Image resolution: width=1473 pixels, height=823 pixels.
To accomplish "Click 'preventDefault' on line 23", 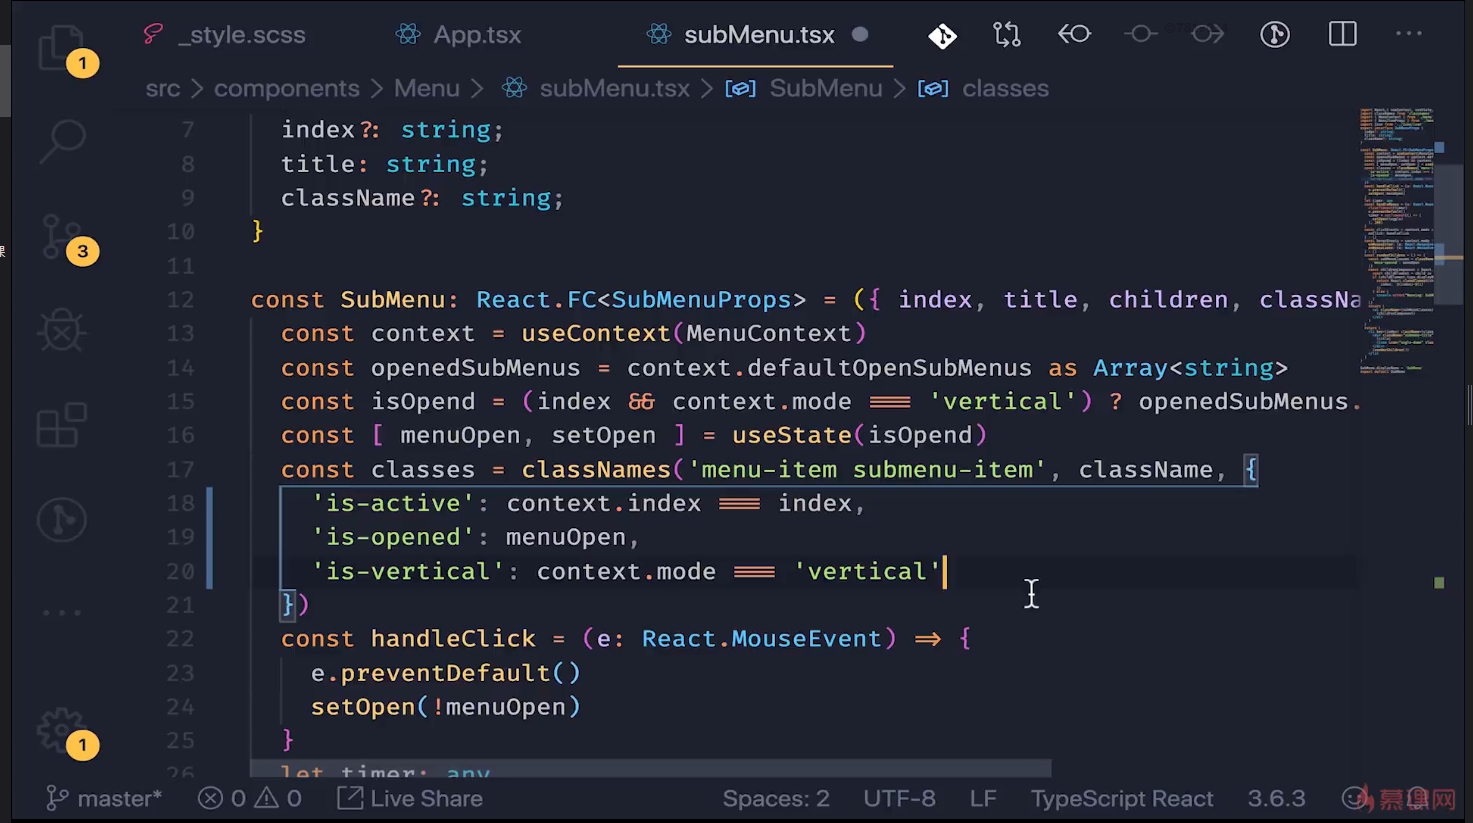I will (x=446, y=673).
